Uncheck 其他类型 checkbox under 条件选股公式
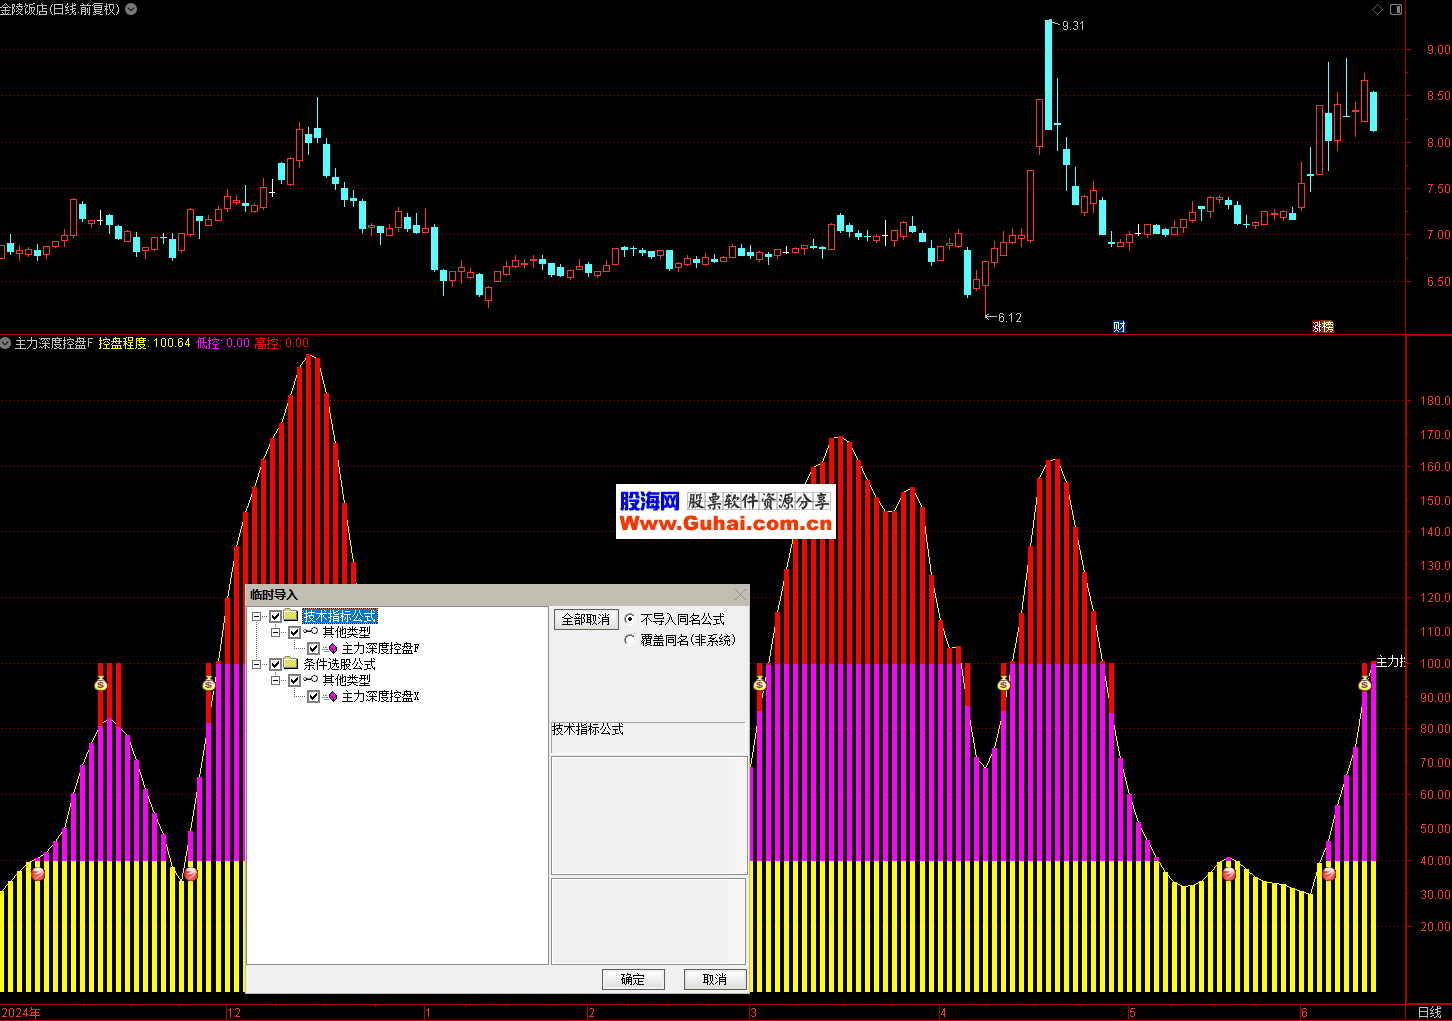The width and height of the screenshot is (1452, 1021). click(x=294, y=681)
